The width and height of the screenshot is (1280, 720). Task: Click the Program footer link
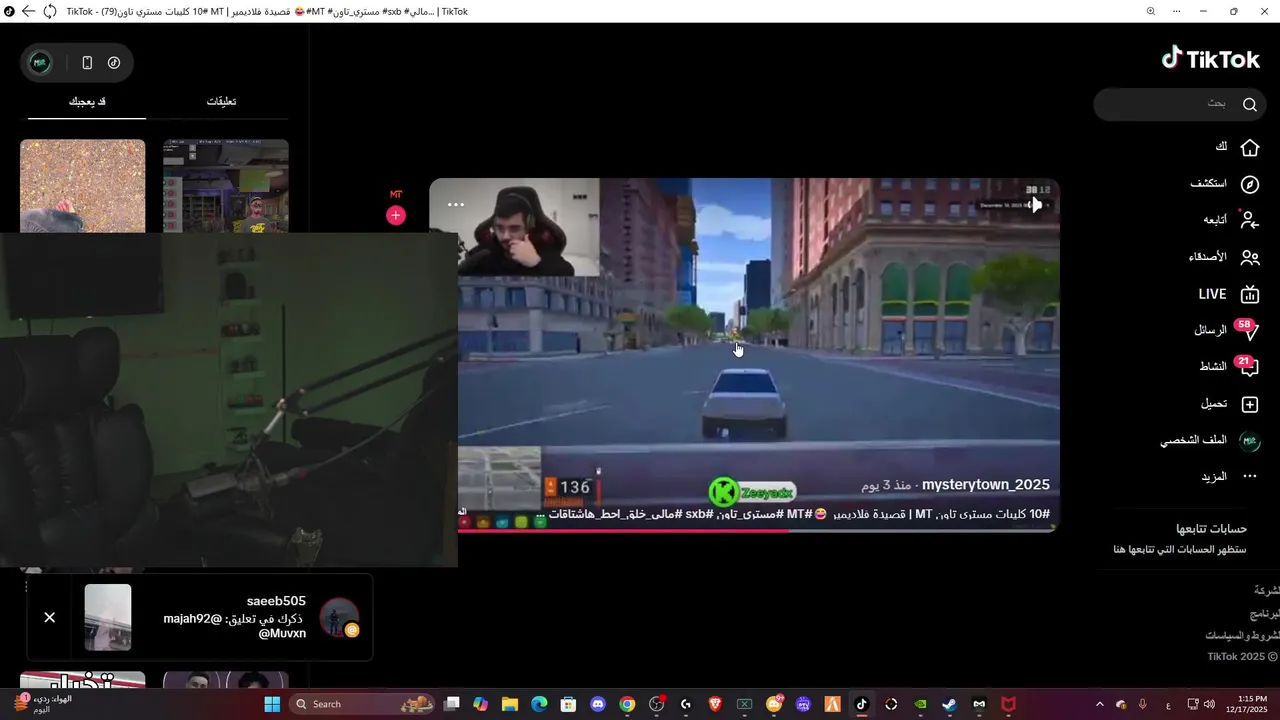tap(1264, 613)
